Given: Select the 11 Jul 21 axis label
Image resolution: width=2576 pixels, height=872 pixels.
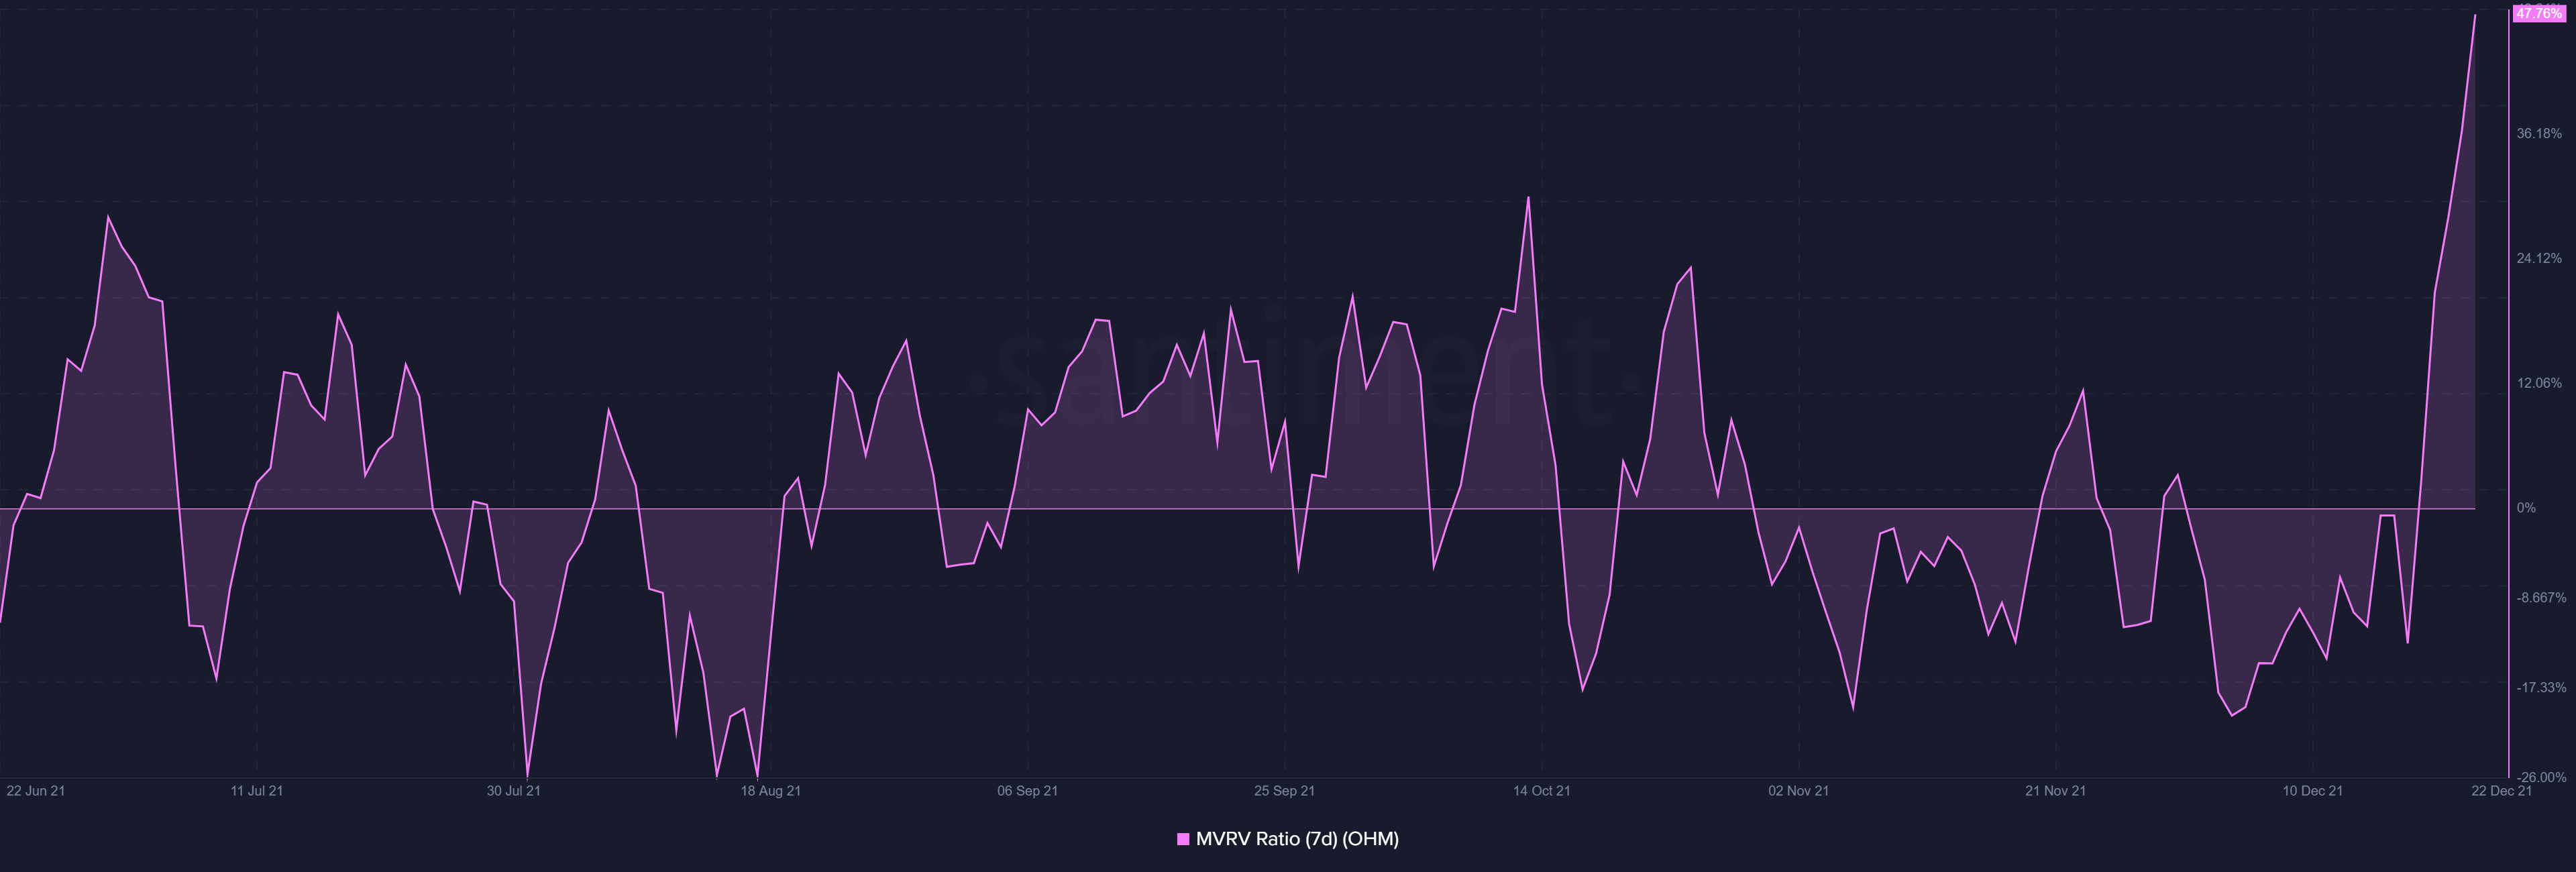Looking at the screenshot, I should pyautogui.click(x=257, y=791).
